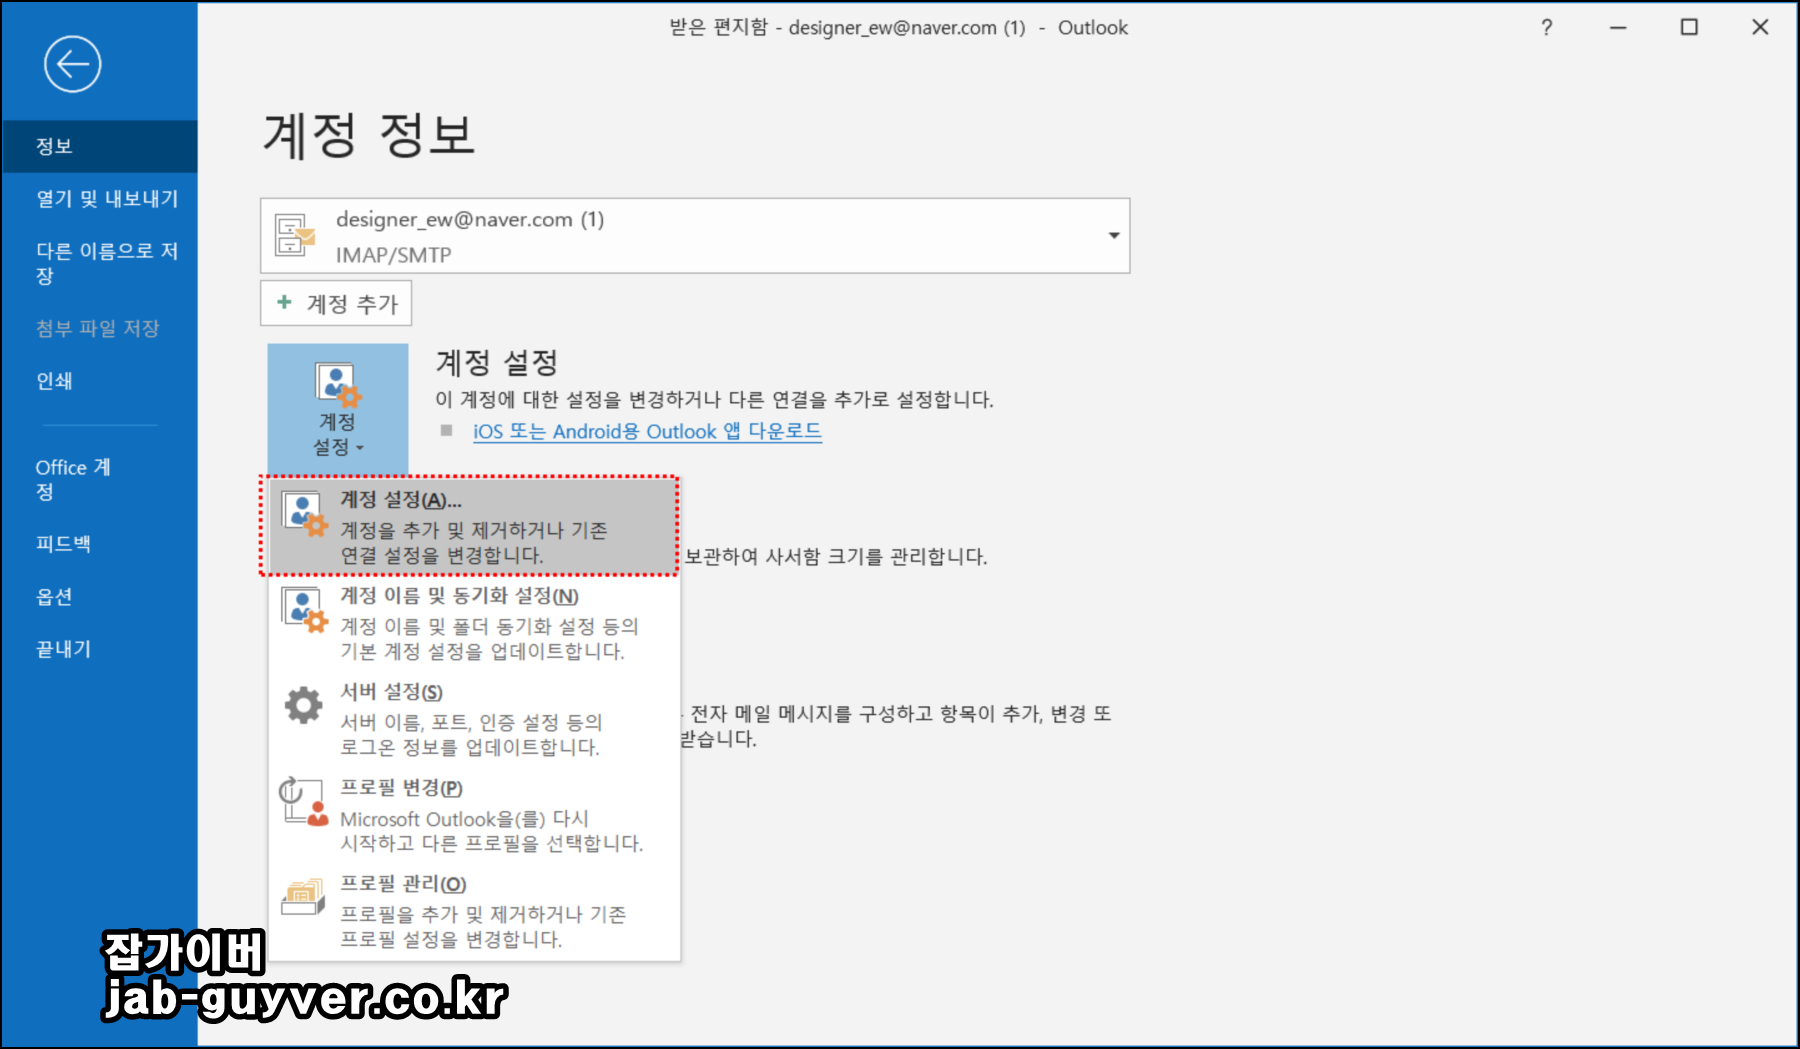The width and height of the screenshot is (1800, 1049).
Task: Choose 프로필 변경(P) from the menu
Action: click(475, 815)
